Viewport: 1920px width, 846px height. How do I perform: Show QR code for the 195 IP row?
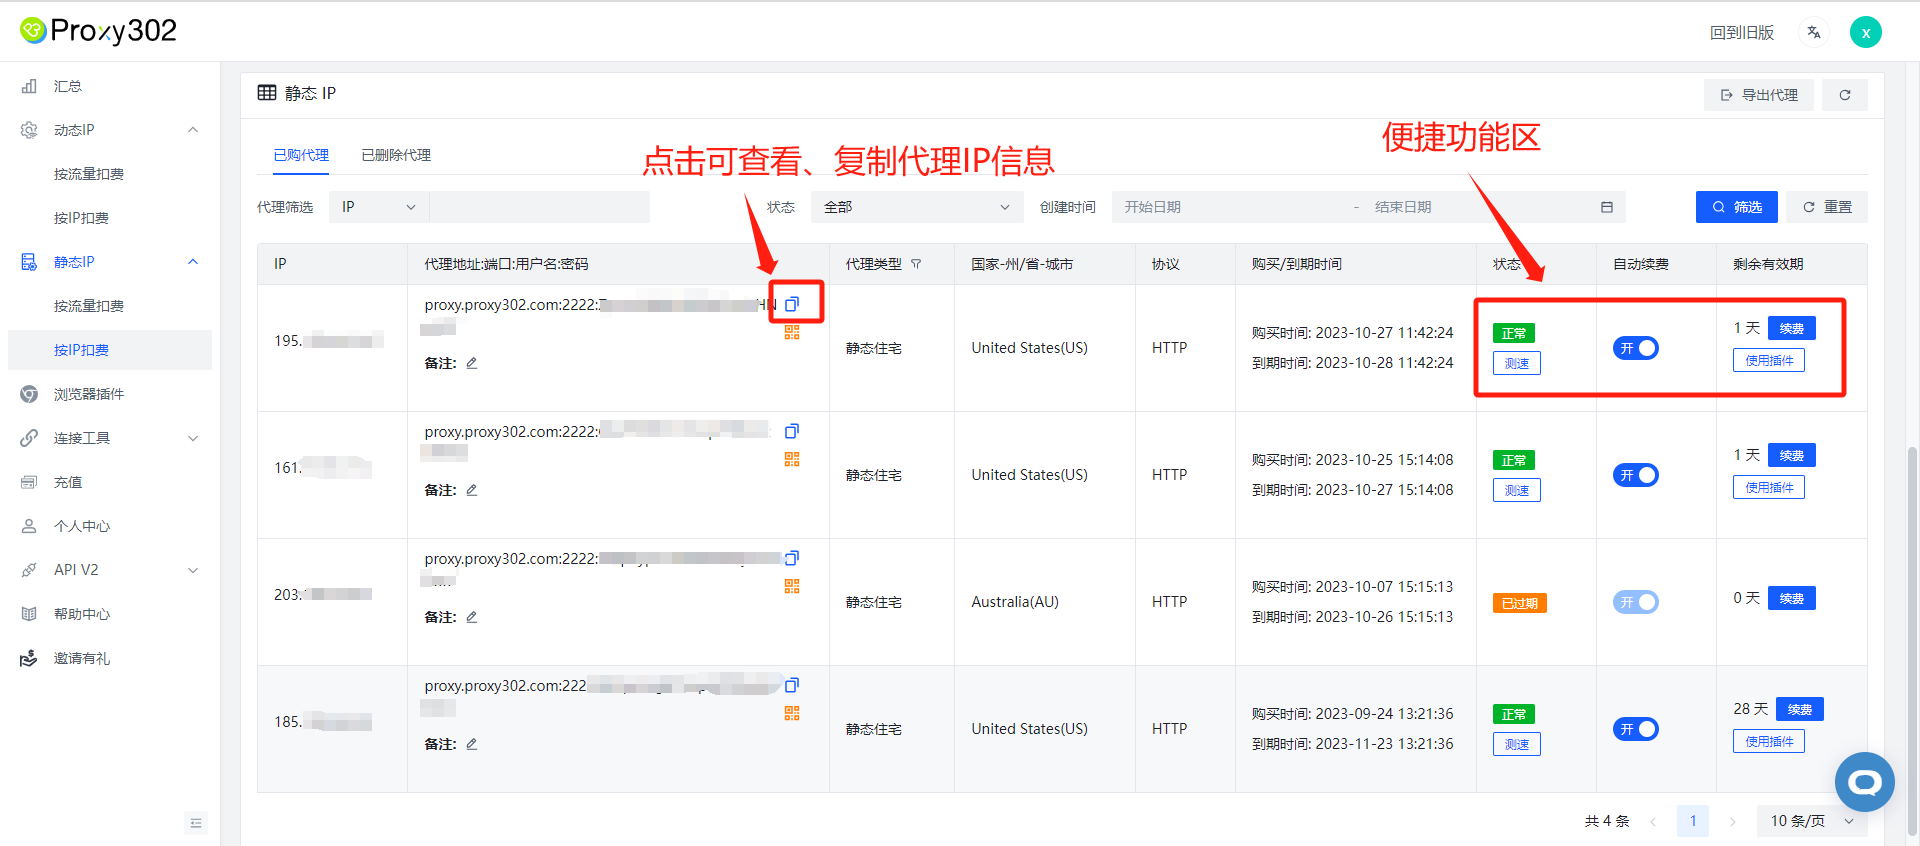pos(792,332)
